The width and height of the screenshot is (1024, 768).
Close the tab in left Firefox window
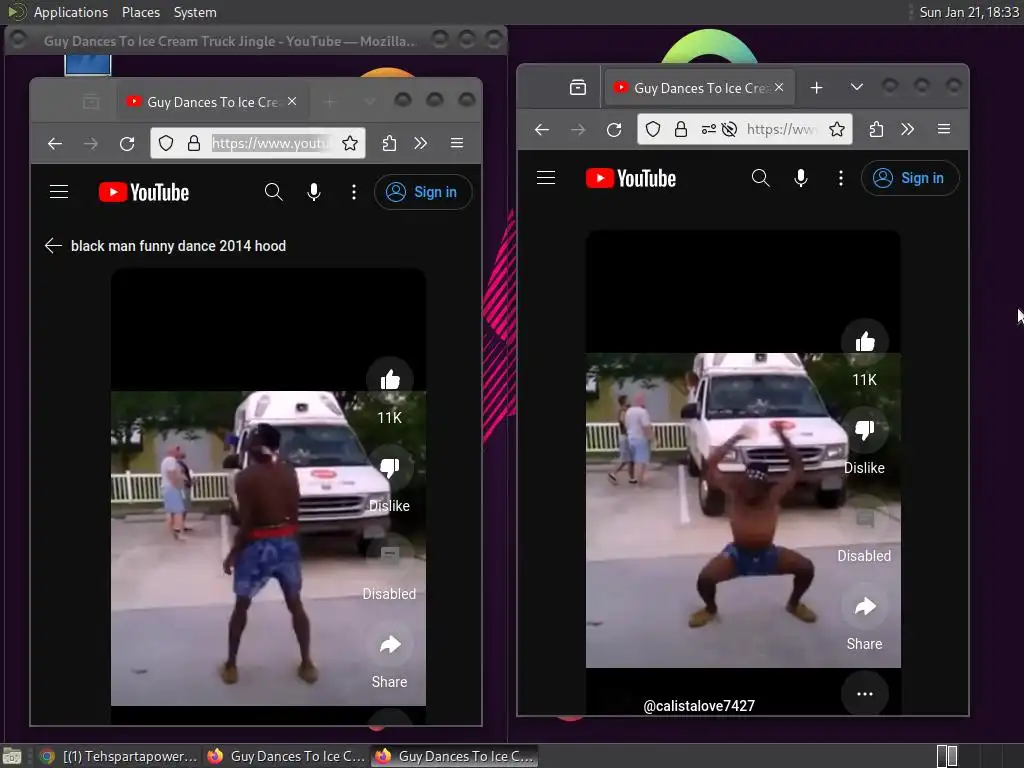[x=292, y=101]
